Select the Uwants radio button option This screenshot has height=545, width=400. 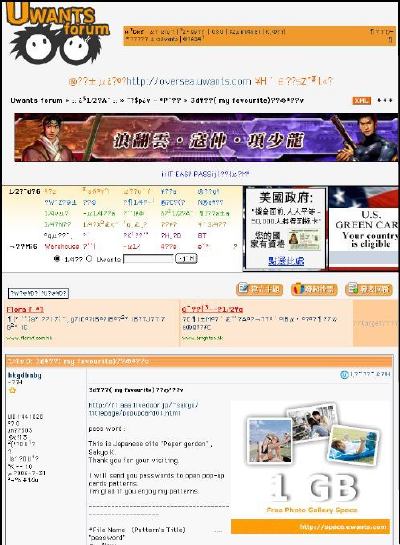89,259
